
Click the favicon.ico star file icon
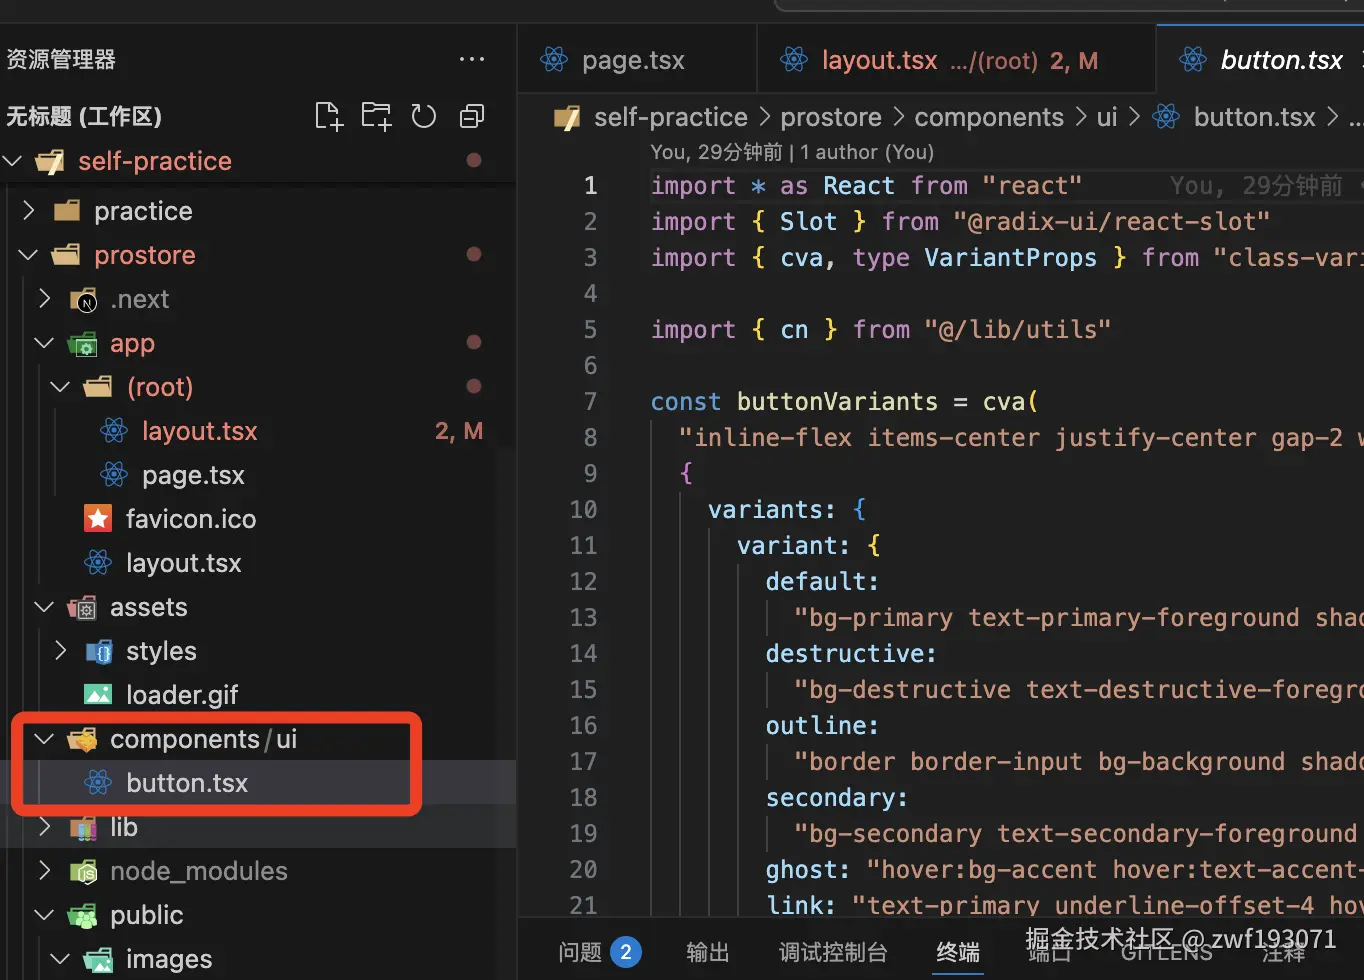[x=98, y=518]
